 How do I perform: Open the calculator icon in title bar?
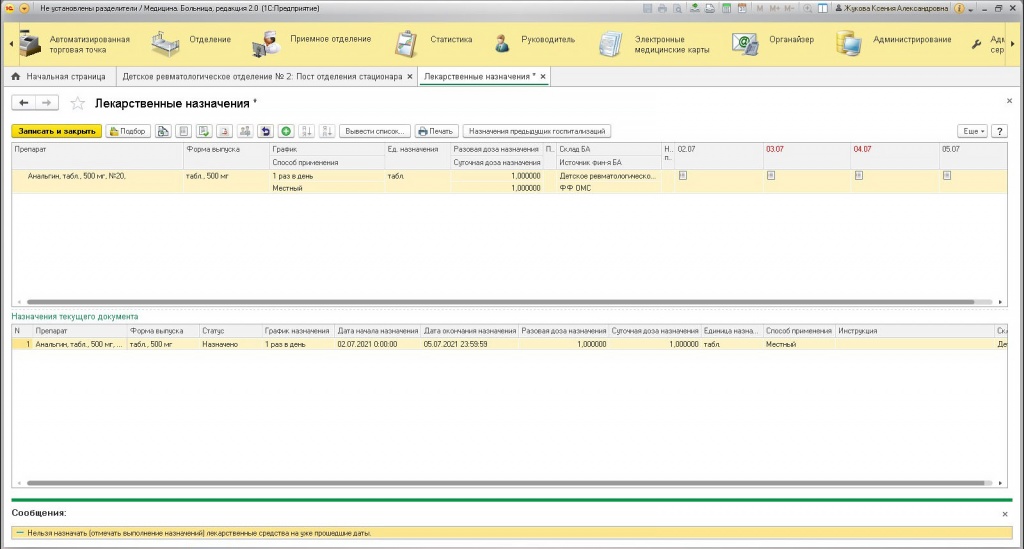pyautogui.click(x=726, y=8)
